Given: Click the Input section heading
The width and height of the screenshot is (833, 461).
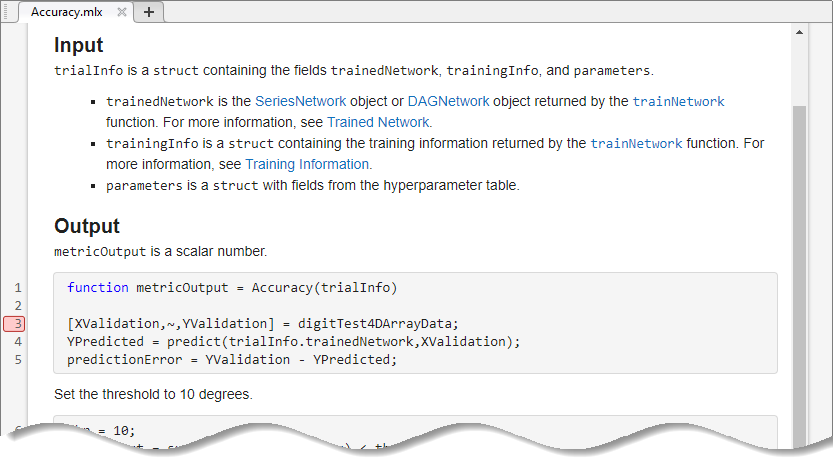Looking at the screenshot, I should (79, 45).
